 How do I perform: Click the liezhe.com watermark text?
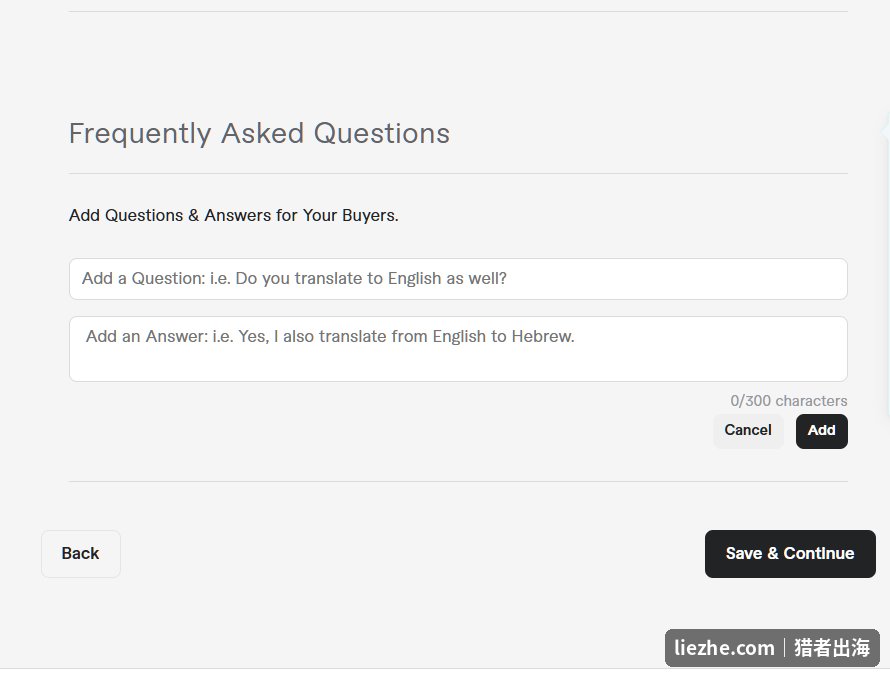724,647
